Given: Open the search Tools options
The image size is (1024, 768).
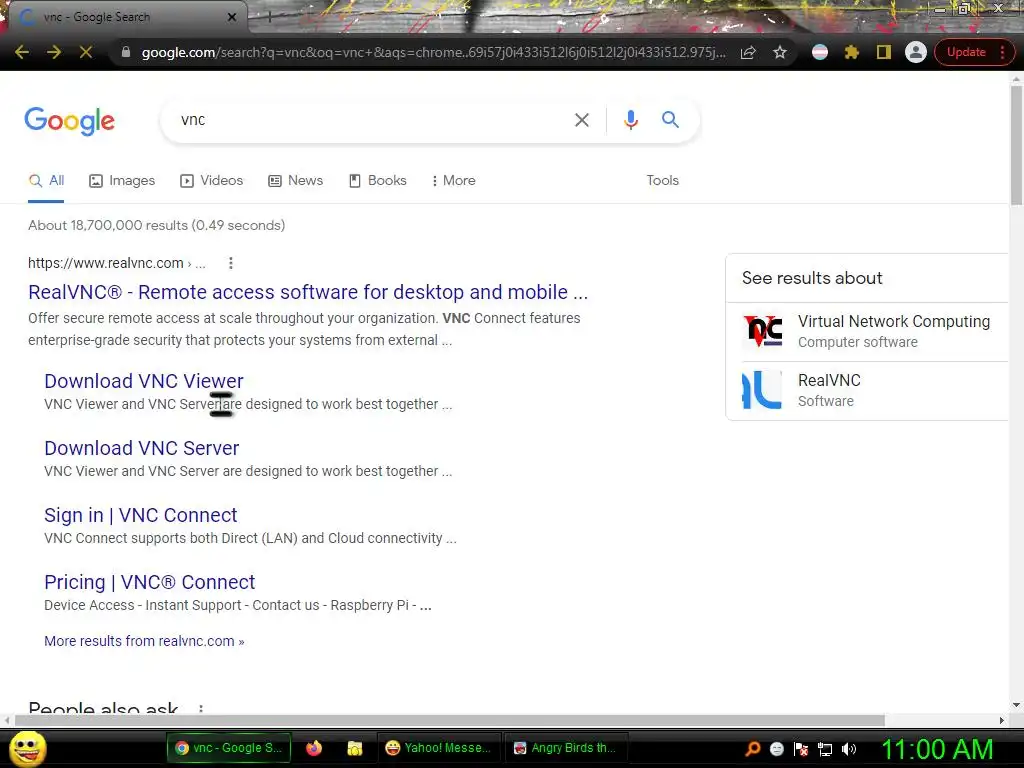Looking at the screenshot, I should point(662,181).
